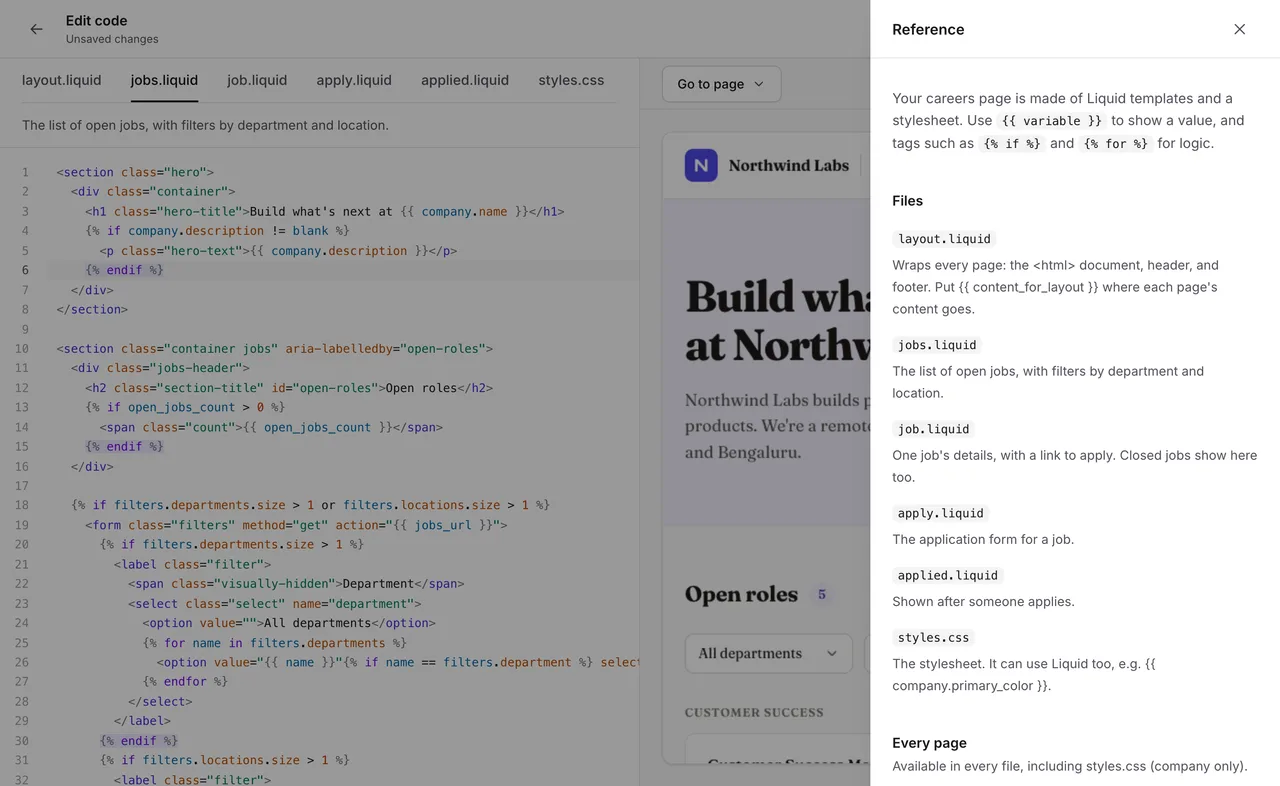The width and height of the screenshot is (1280, 786).
Task: Click "layout.liquid" in the Reference file list
Action: 944,239
